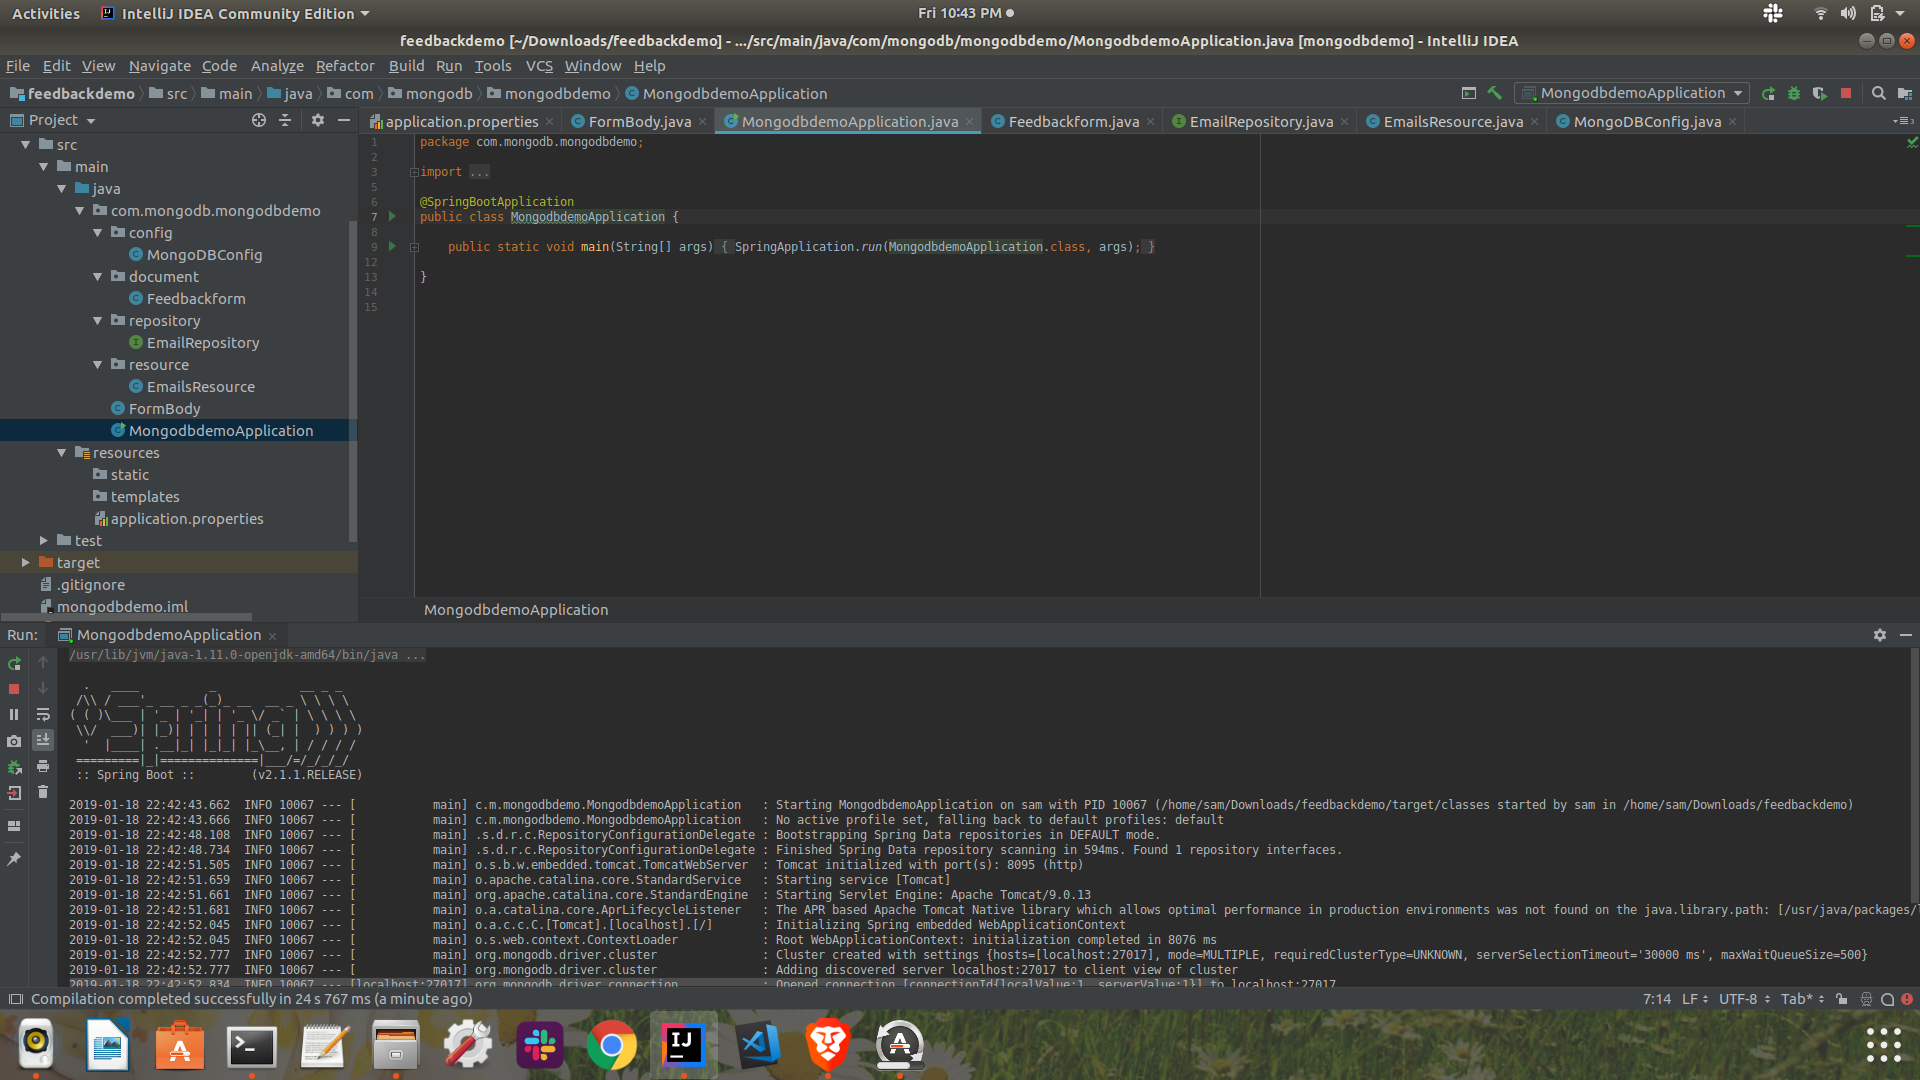Toggle Pin Tab in the Run panel

[14, 859]
